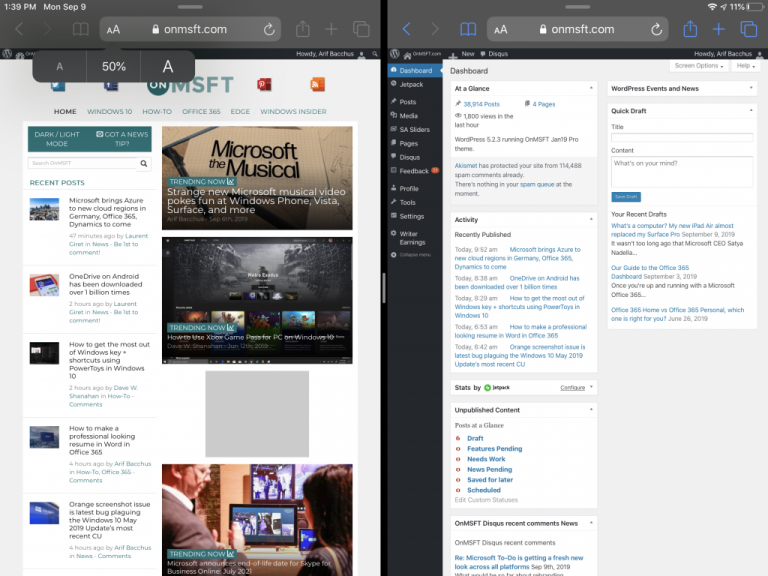768x576 pixels.
Task: Show tab overview in left Safari window
Action: 361,29
